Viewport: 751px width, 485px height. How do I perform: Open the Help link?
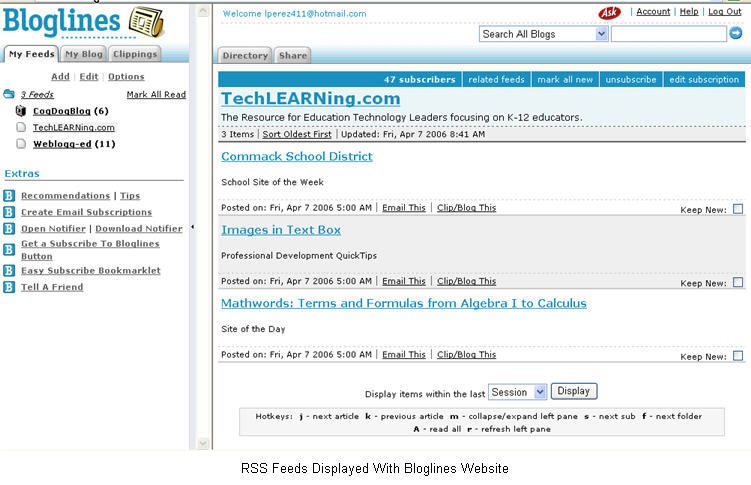coord(689,11)
